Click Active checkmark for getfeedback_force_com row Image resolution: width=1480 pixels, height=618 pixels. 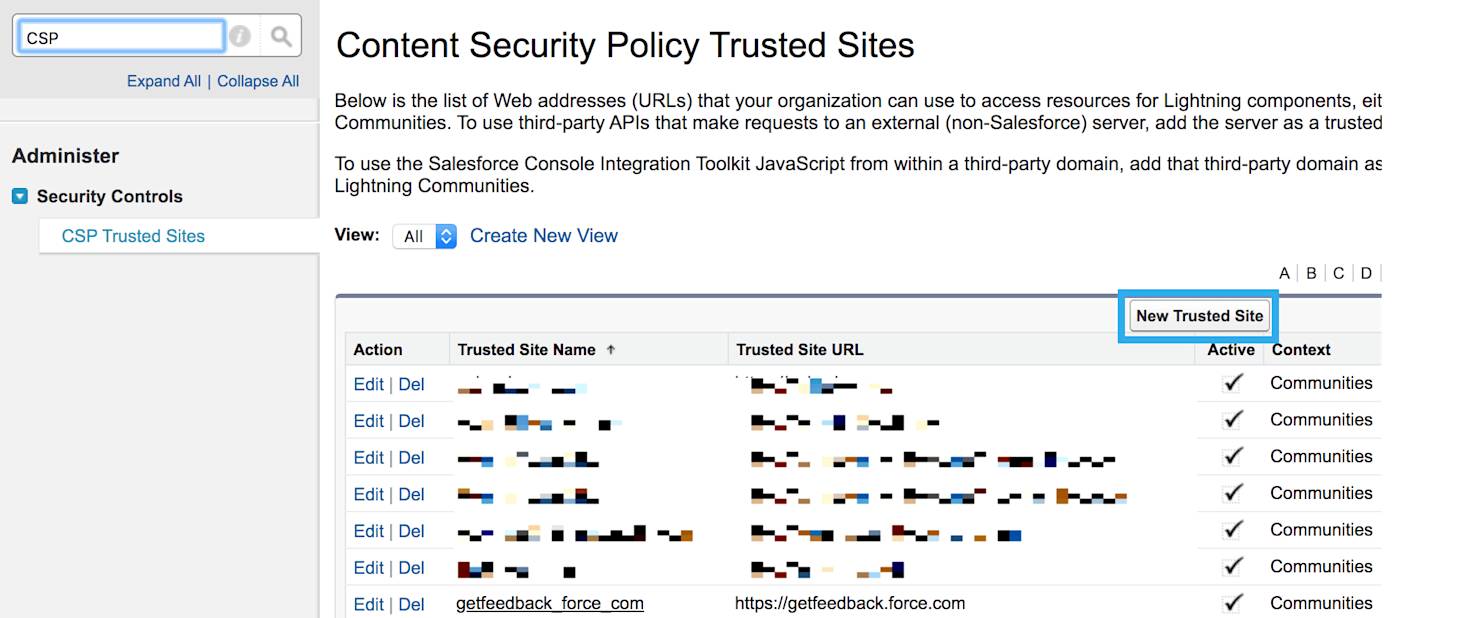point(1233,603)
